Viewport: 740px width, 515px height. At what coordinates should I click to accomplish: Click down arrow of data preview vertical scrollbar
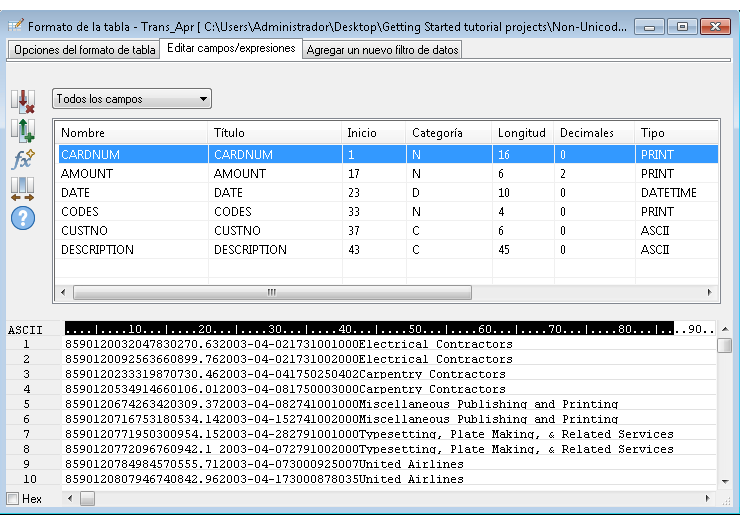click(725, 481)
